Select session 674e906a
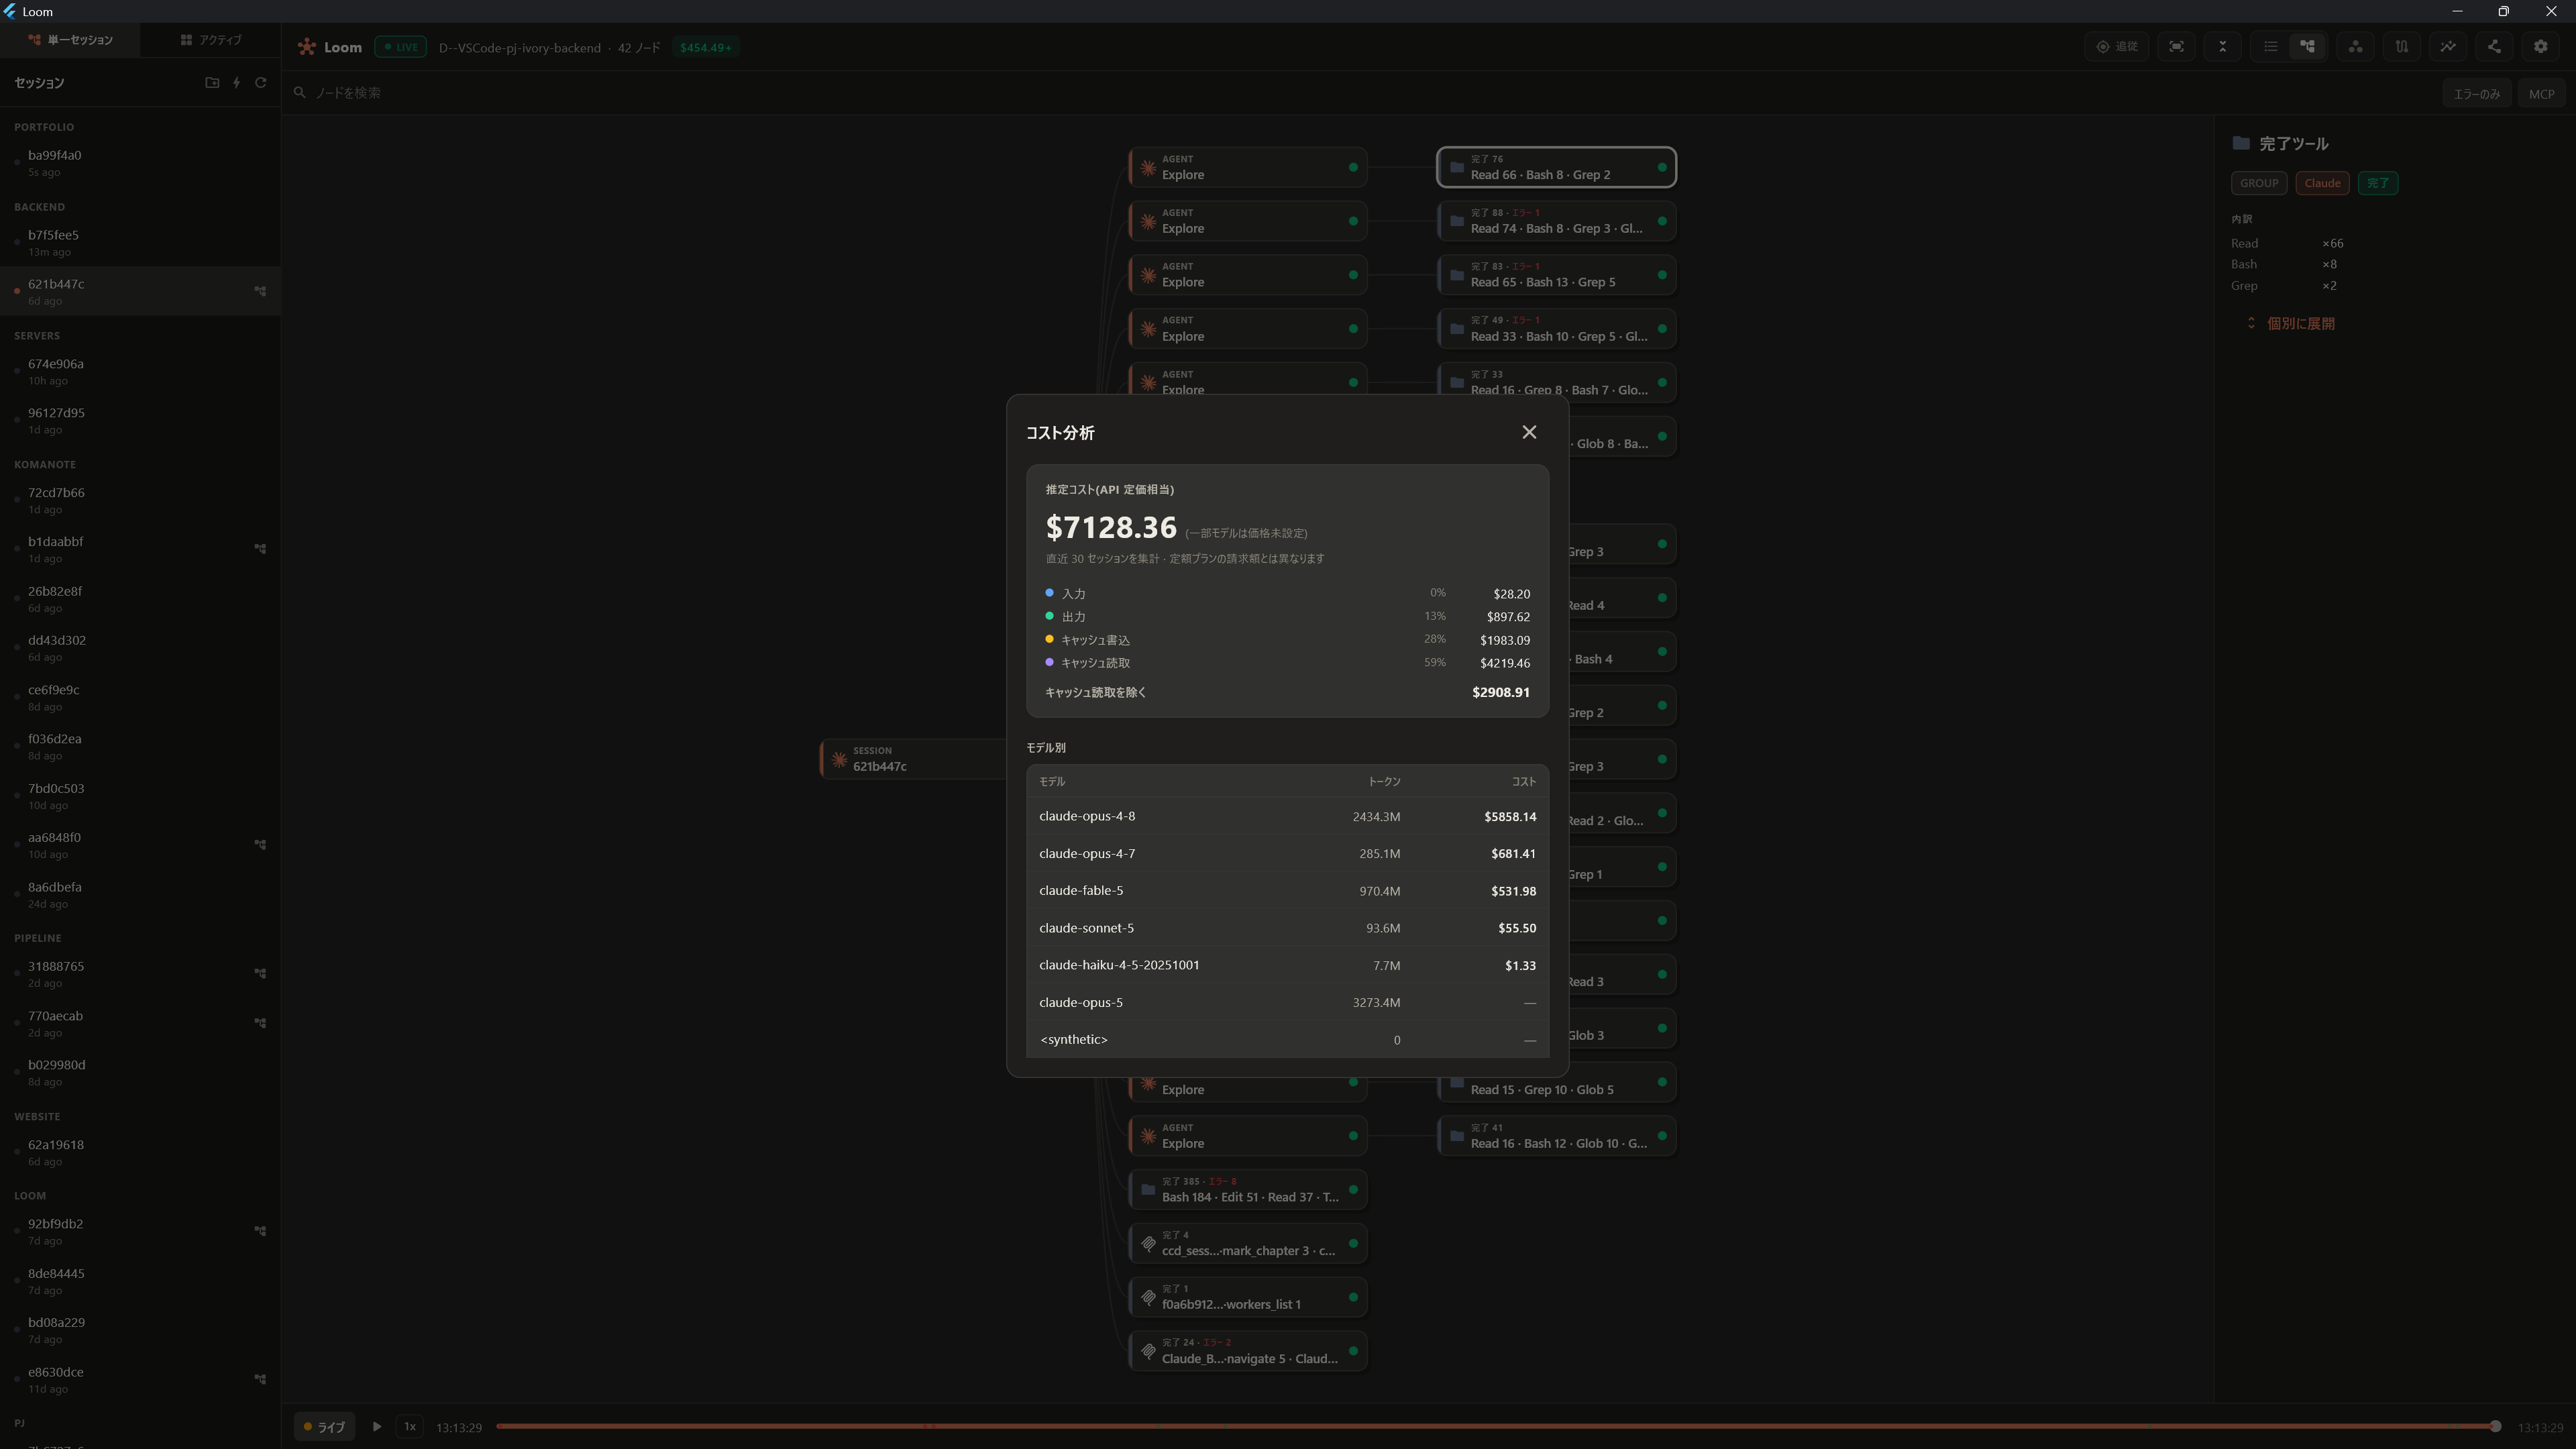This screenshot has width=2576, height=1449. [140, 372]
